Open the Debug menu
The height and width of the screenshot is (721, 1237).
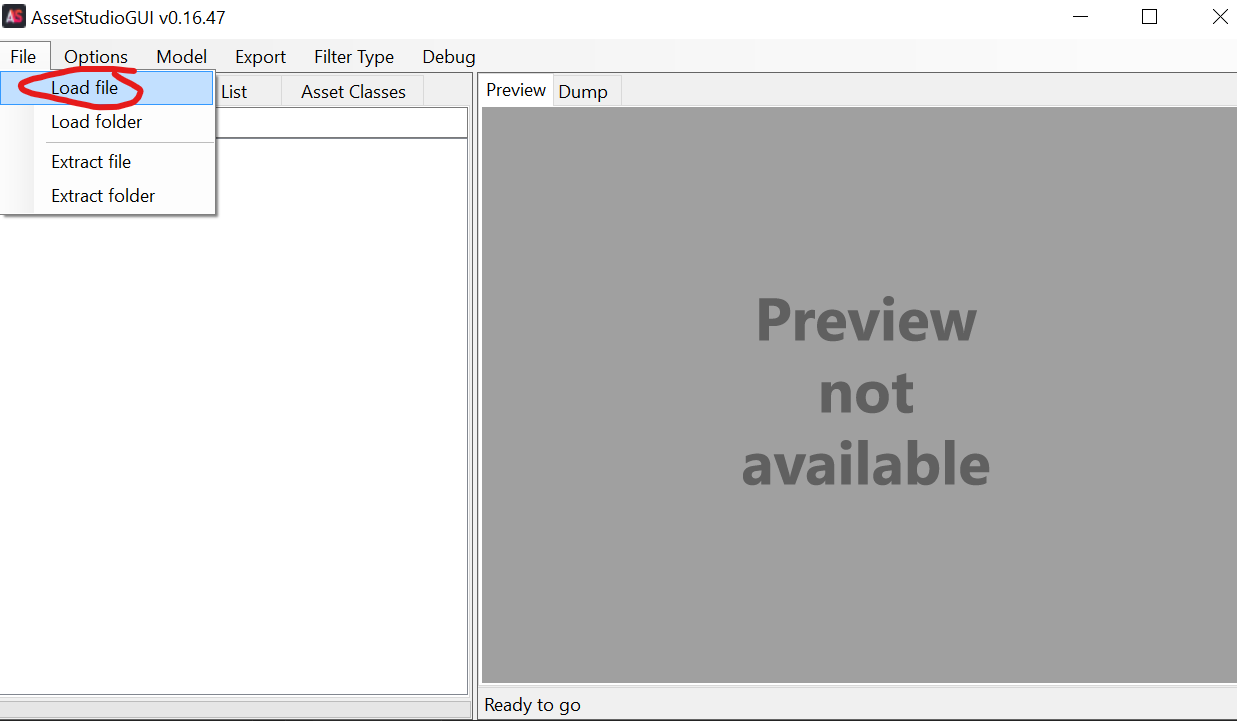449,57
